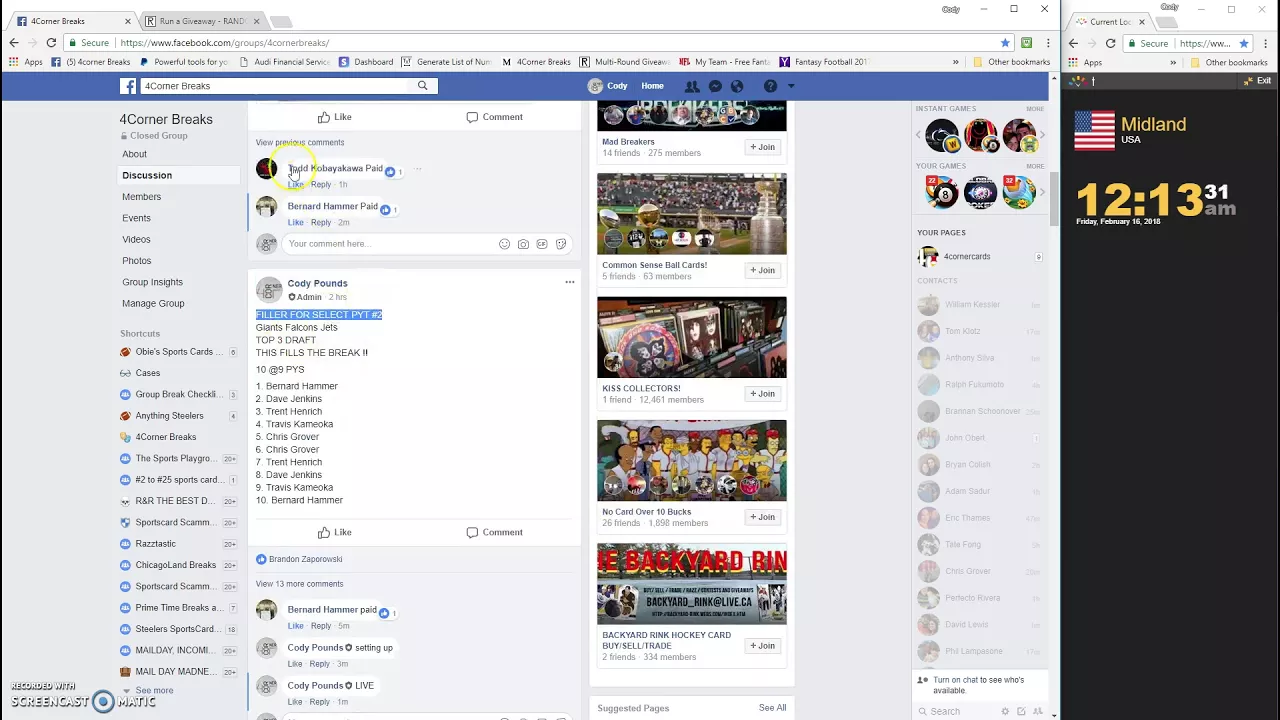This screenshot has width=1280, height=720.
Task: Open Group Insights
Action: pyautogui.click(x=152, y=282)
